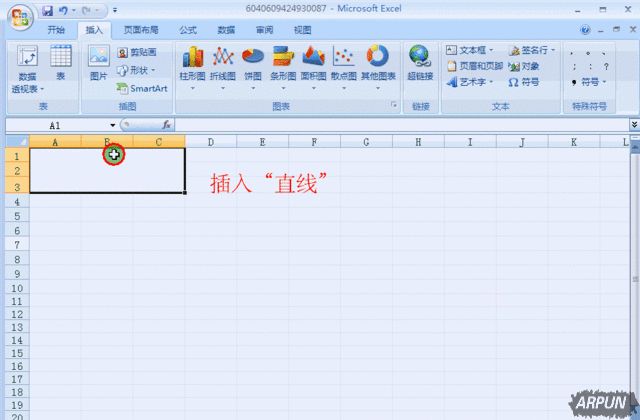Open the Office button menu
The image size is (640, 420).
[x=20, y=18]
